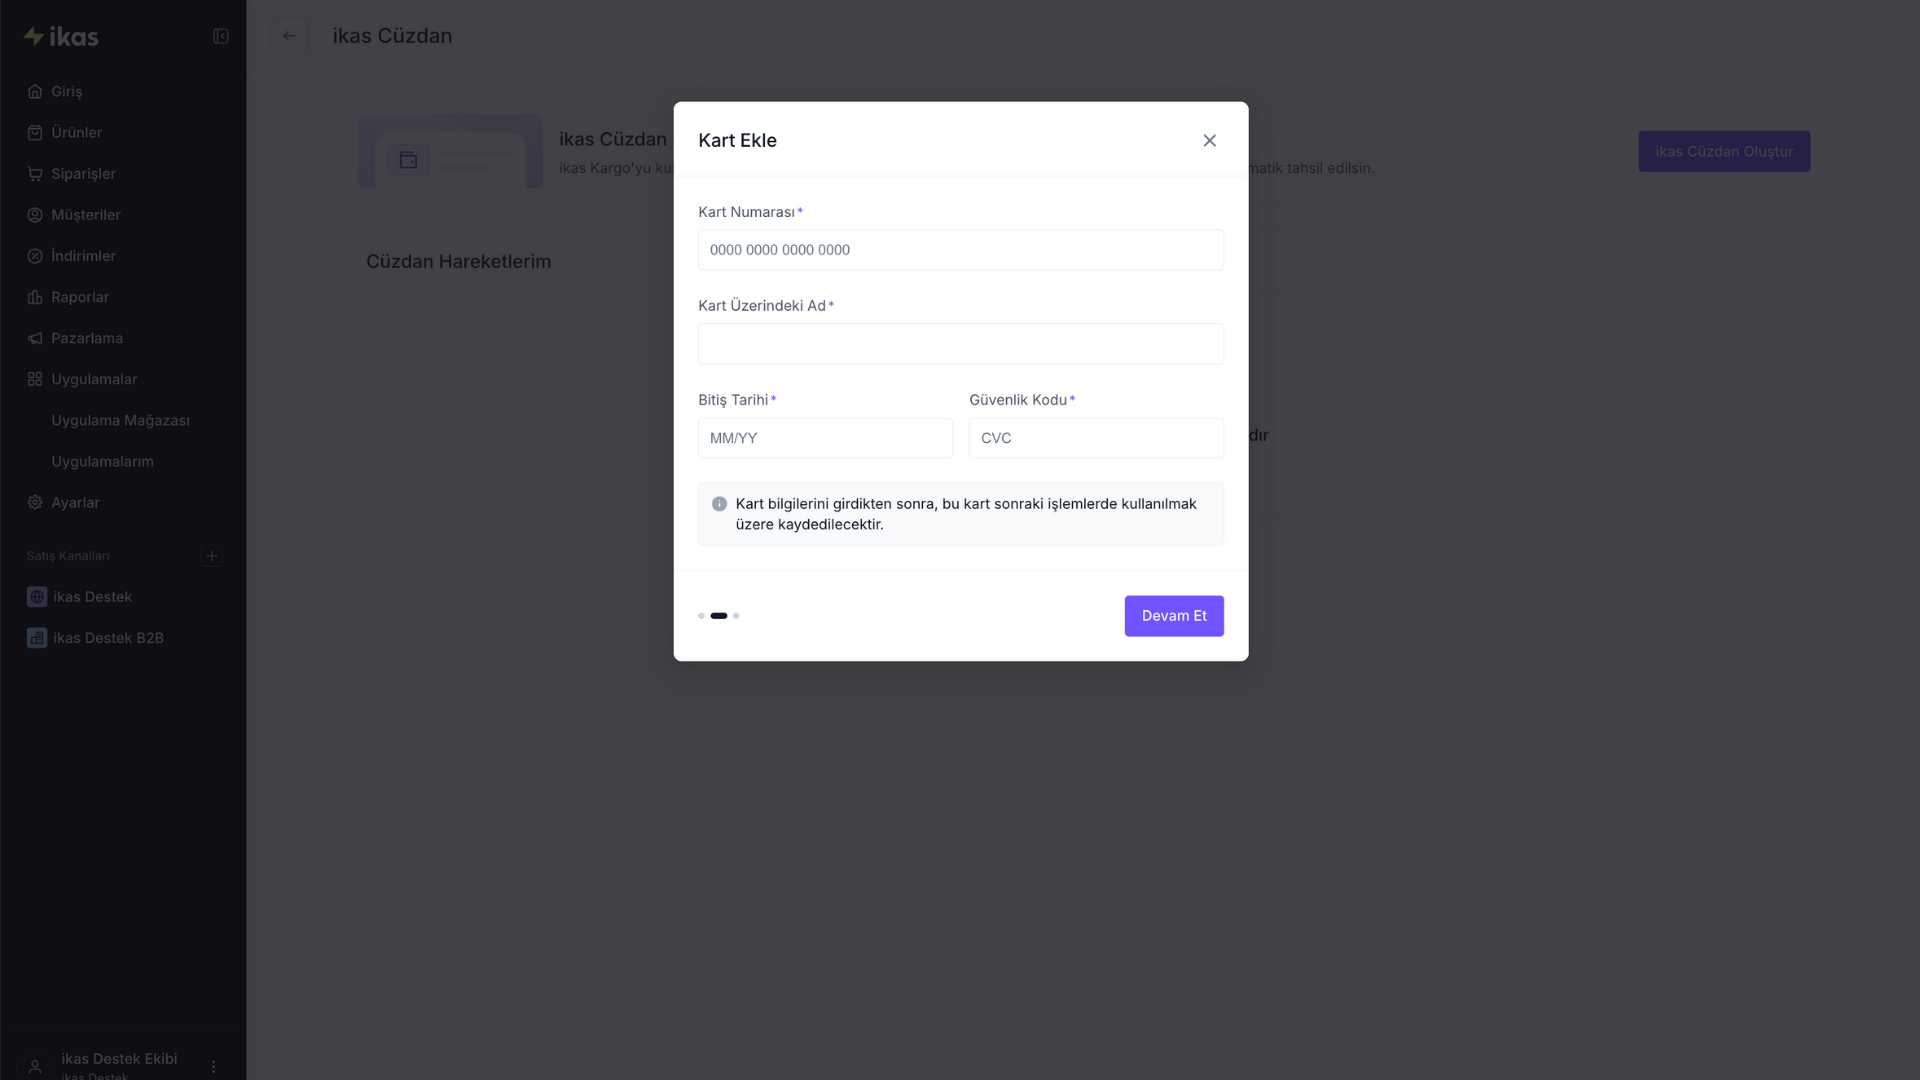
Task: Click the ikas logo
Action: click(61, 36)
